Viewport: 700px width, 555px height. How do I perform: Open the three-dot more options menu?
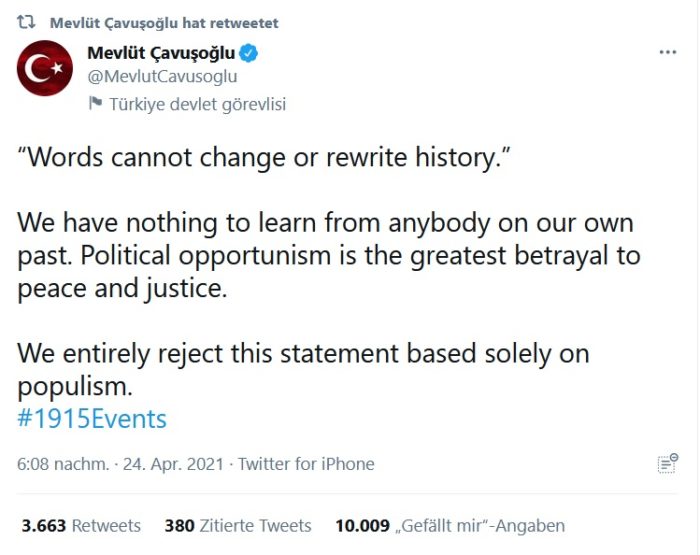668,52
